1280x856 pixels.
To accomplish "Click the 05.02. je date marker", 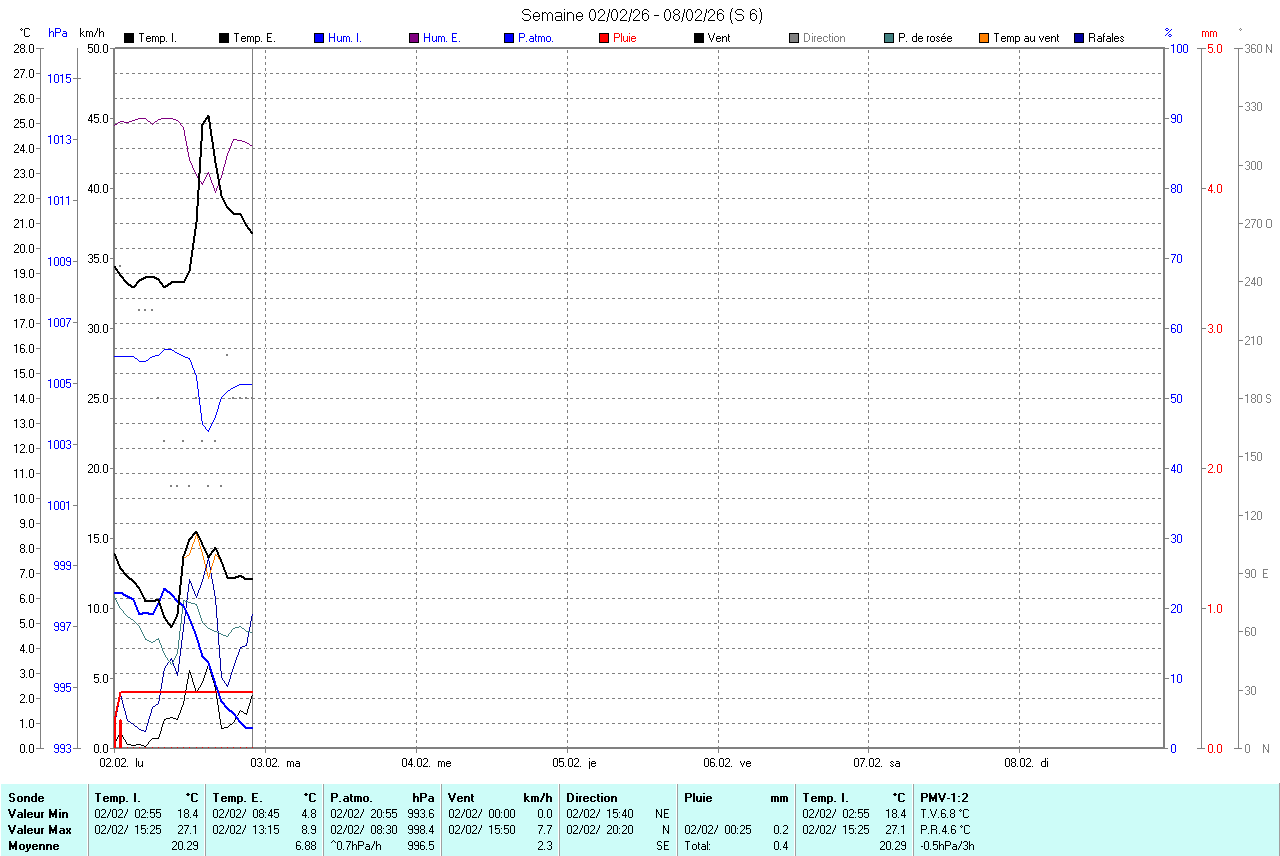I will (x=577, y=763).
